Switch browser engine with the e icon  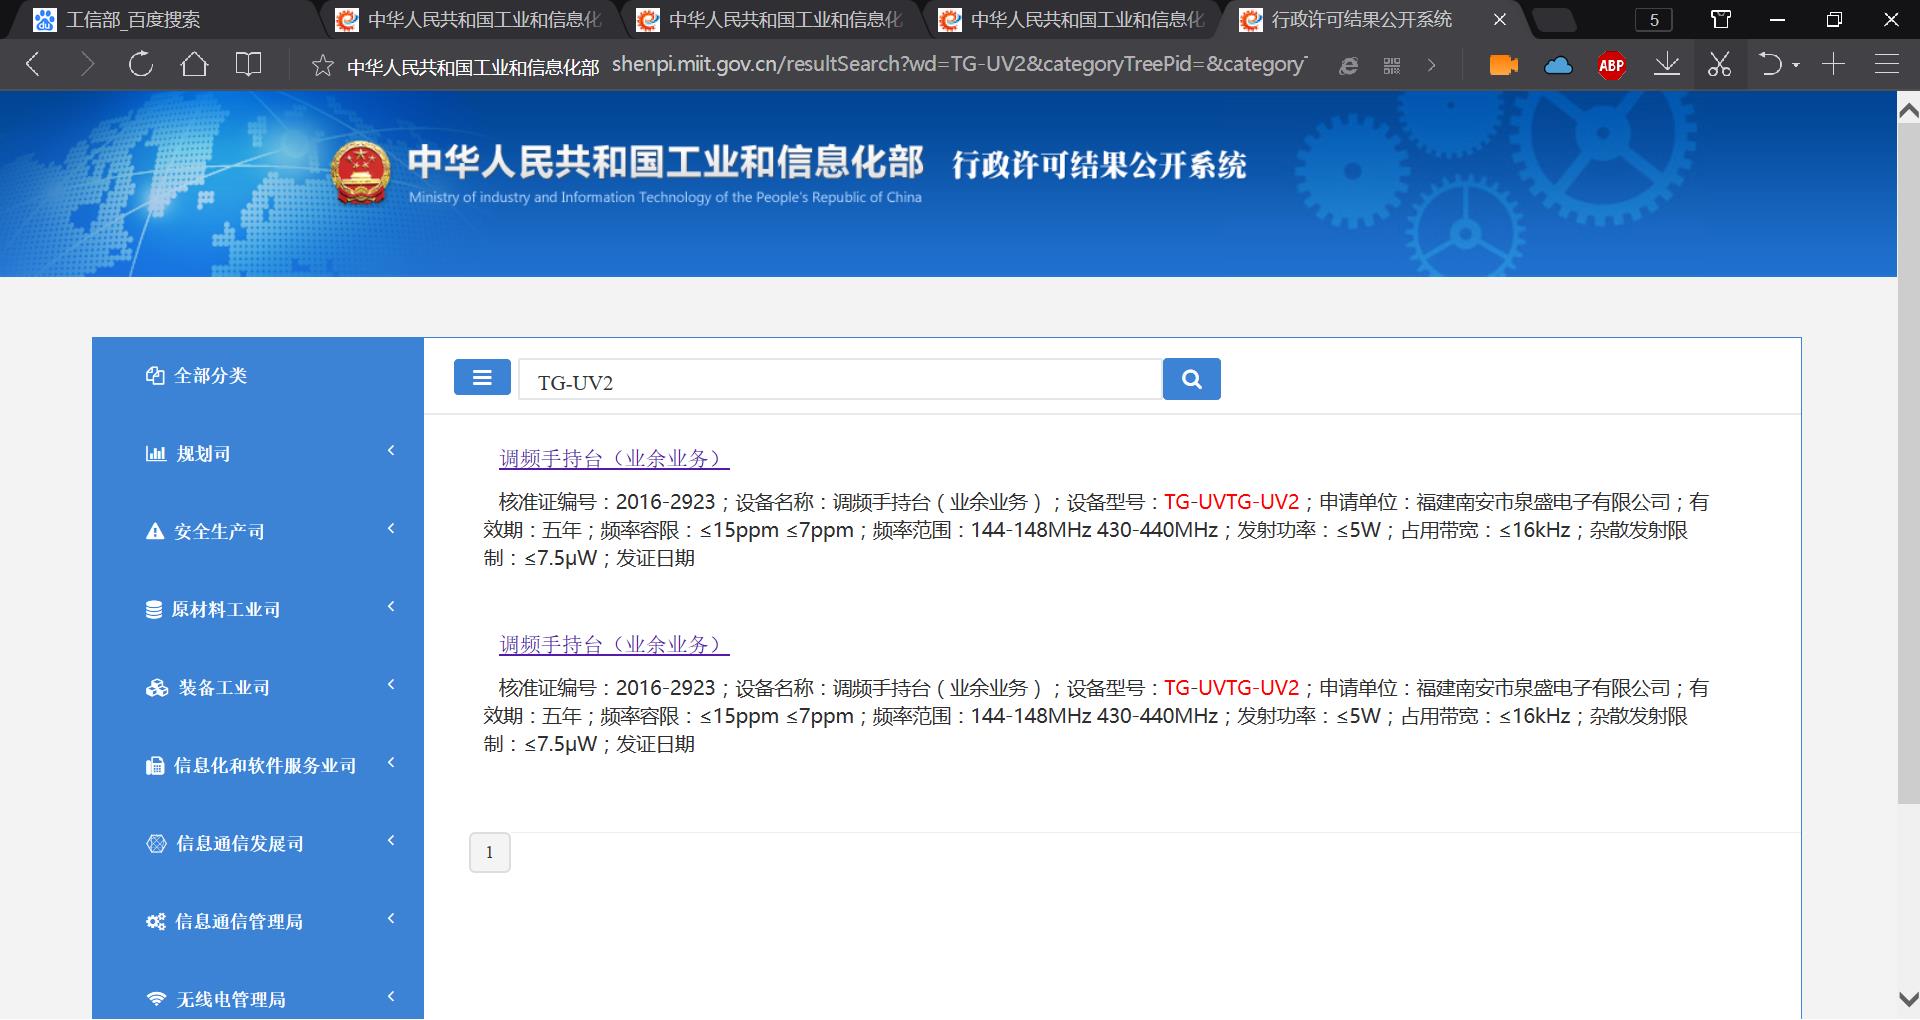coord(1349,66)
